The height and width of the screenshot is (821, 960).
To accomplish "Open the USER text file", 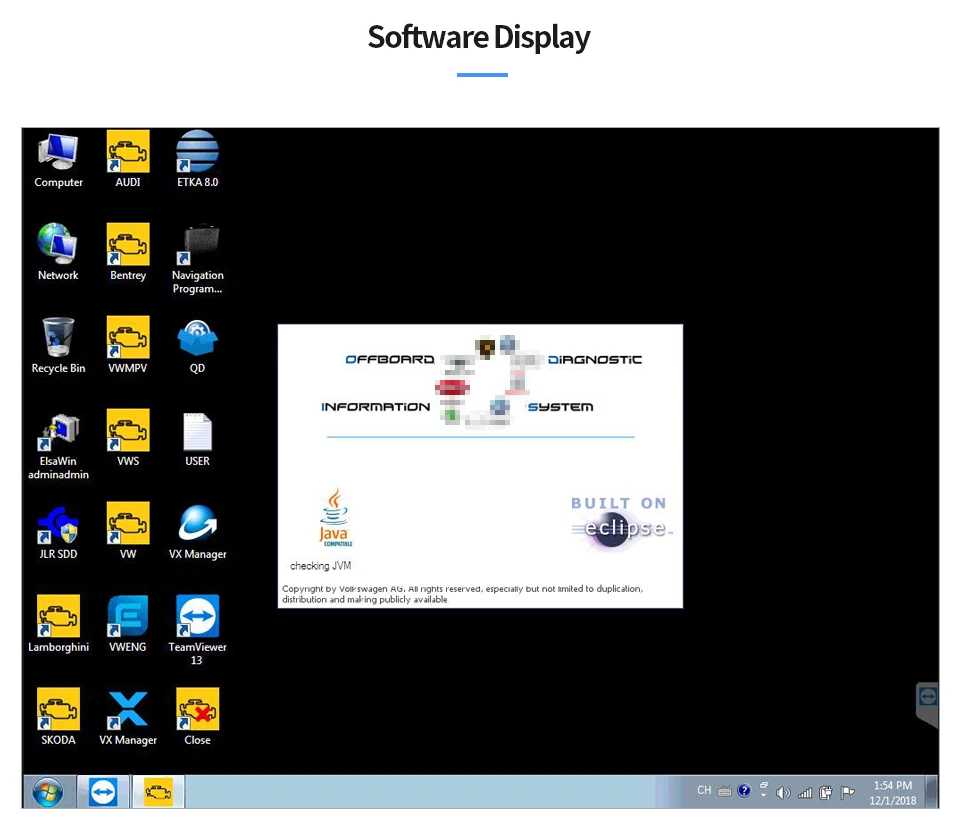I will pos(197,438).
